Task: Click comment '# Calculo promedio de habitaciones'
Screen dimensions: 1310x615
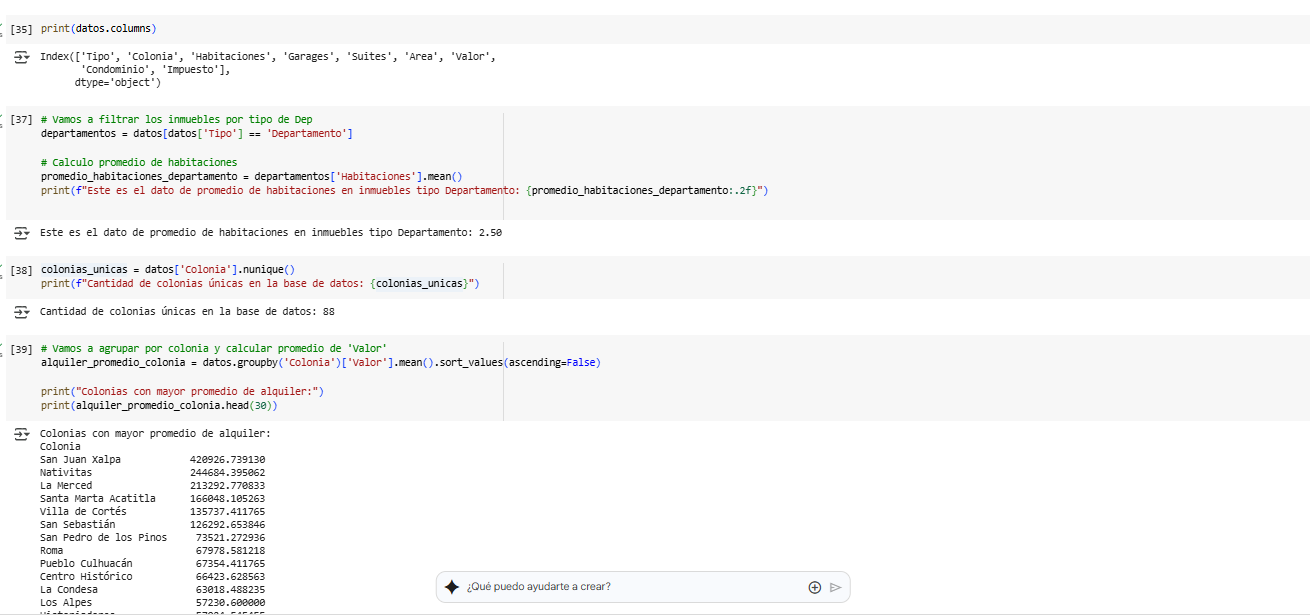Action: point(138,162)
